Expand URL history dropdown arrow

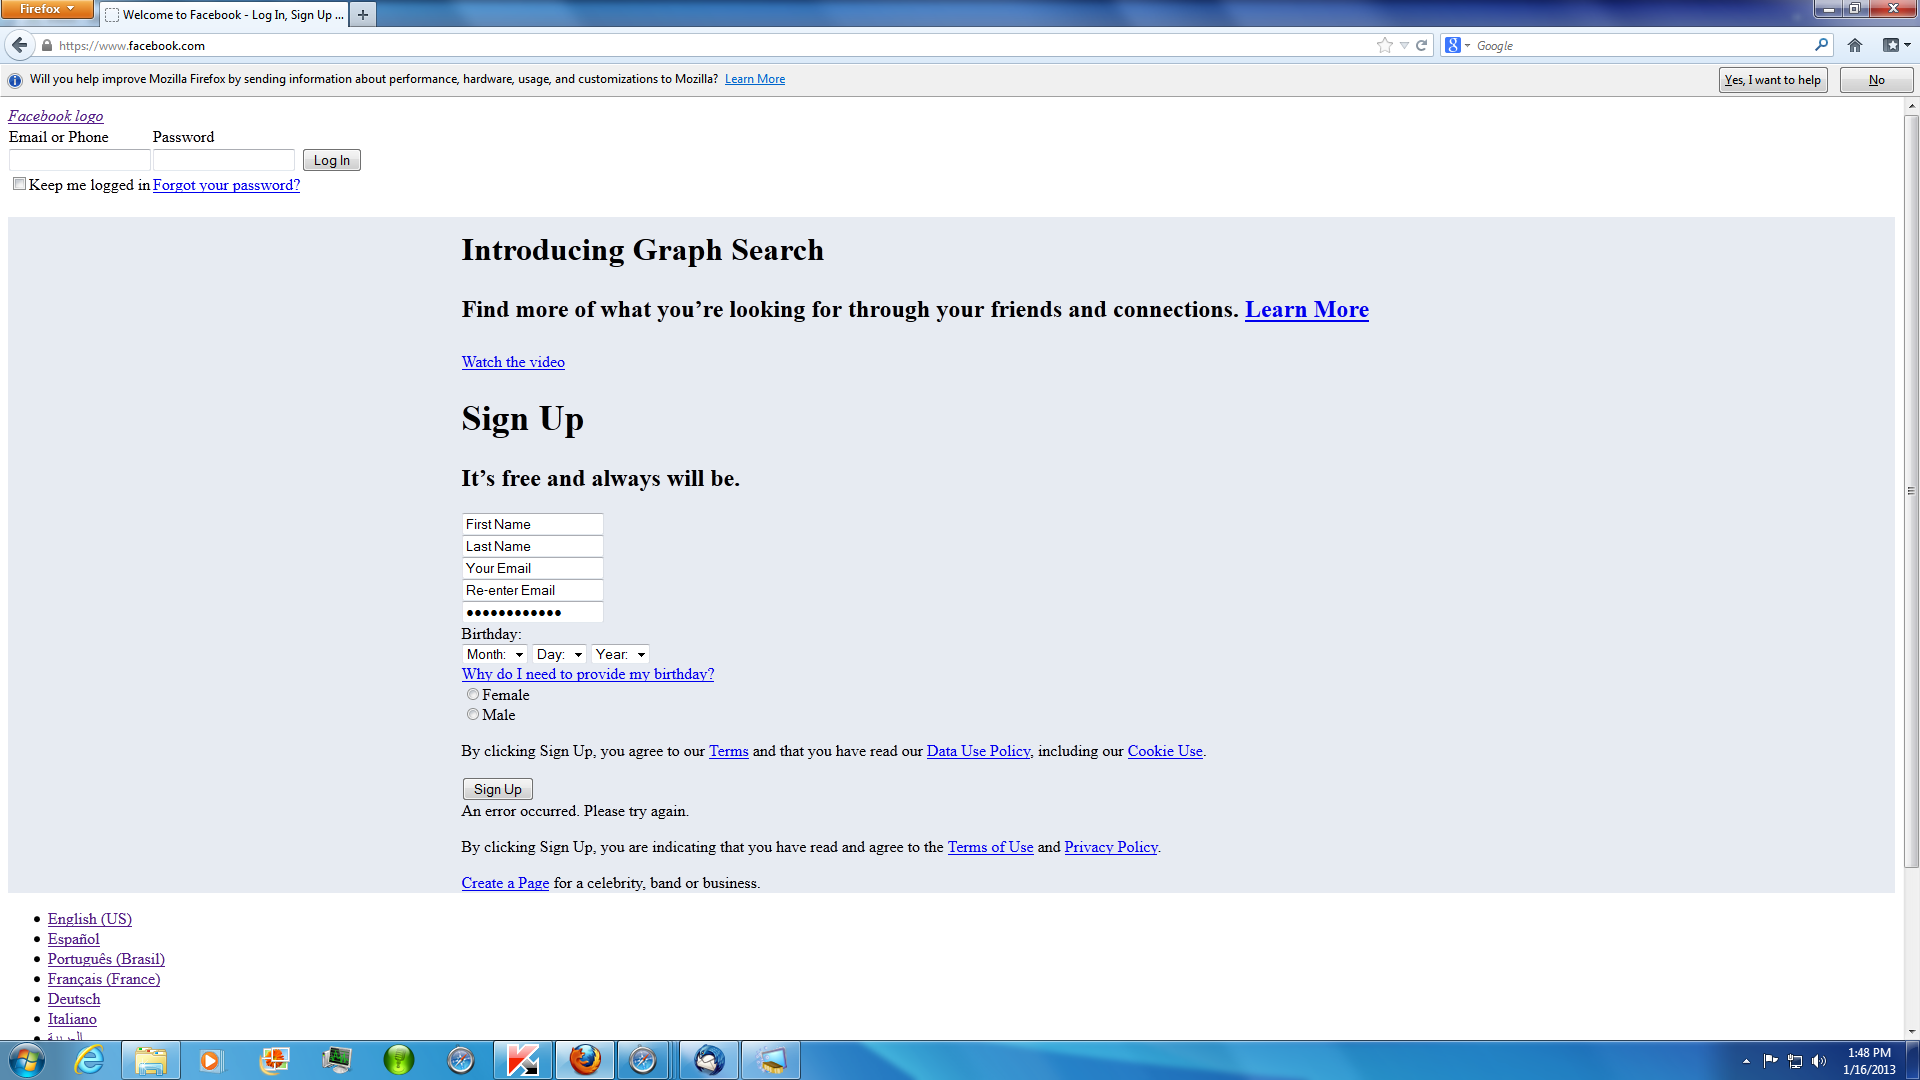coord(1404,45)
